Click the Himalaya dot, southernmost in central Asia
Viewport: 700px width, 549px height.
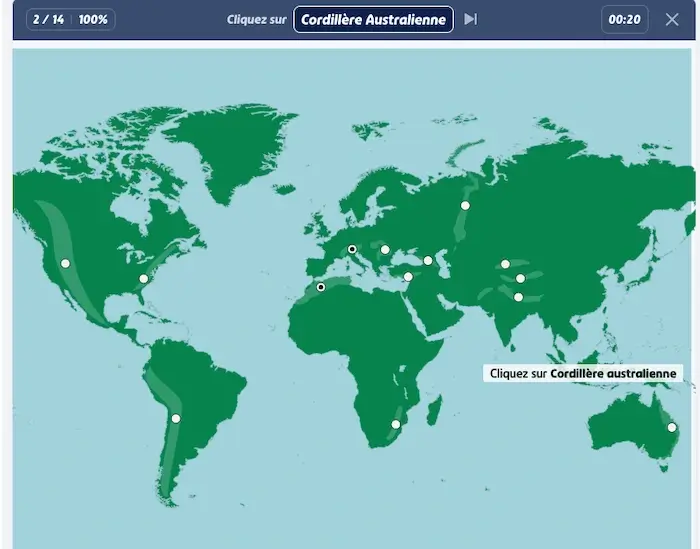point(518,297)
